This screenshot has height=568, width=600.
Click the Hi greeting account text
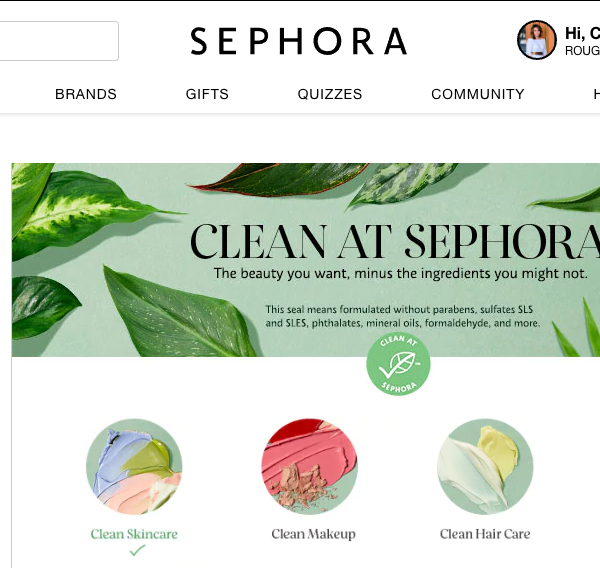pyautogui.click(x=582, y=33)
